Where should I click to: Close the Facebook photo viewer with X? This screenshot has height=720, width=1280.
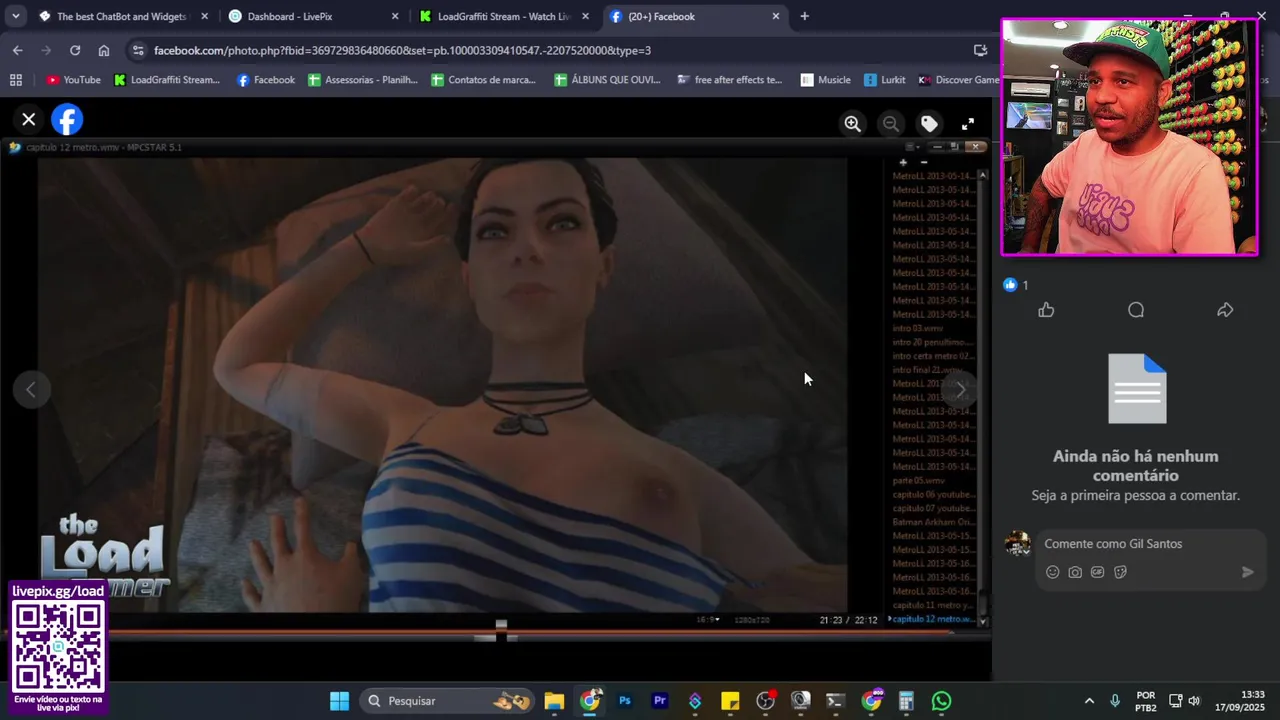(29, 120)
